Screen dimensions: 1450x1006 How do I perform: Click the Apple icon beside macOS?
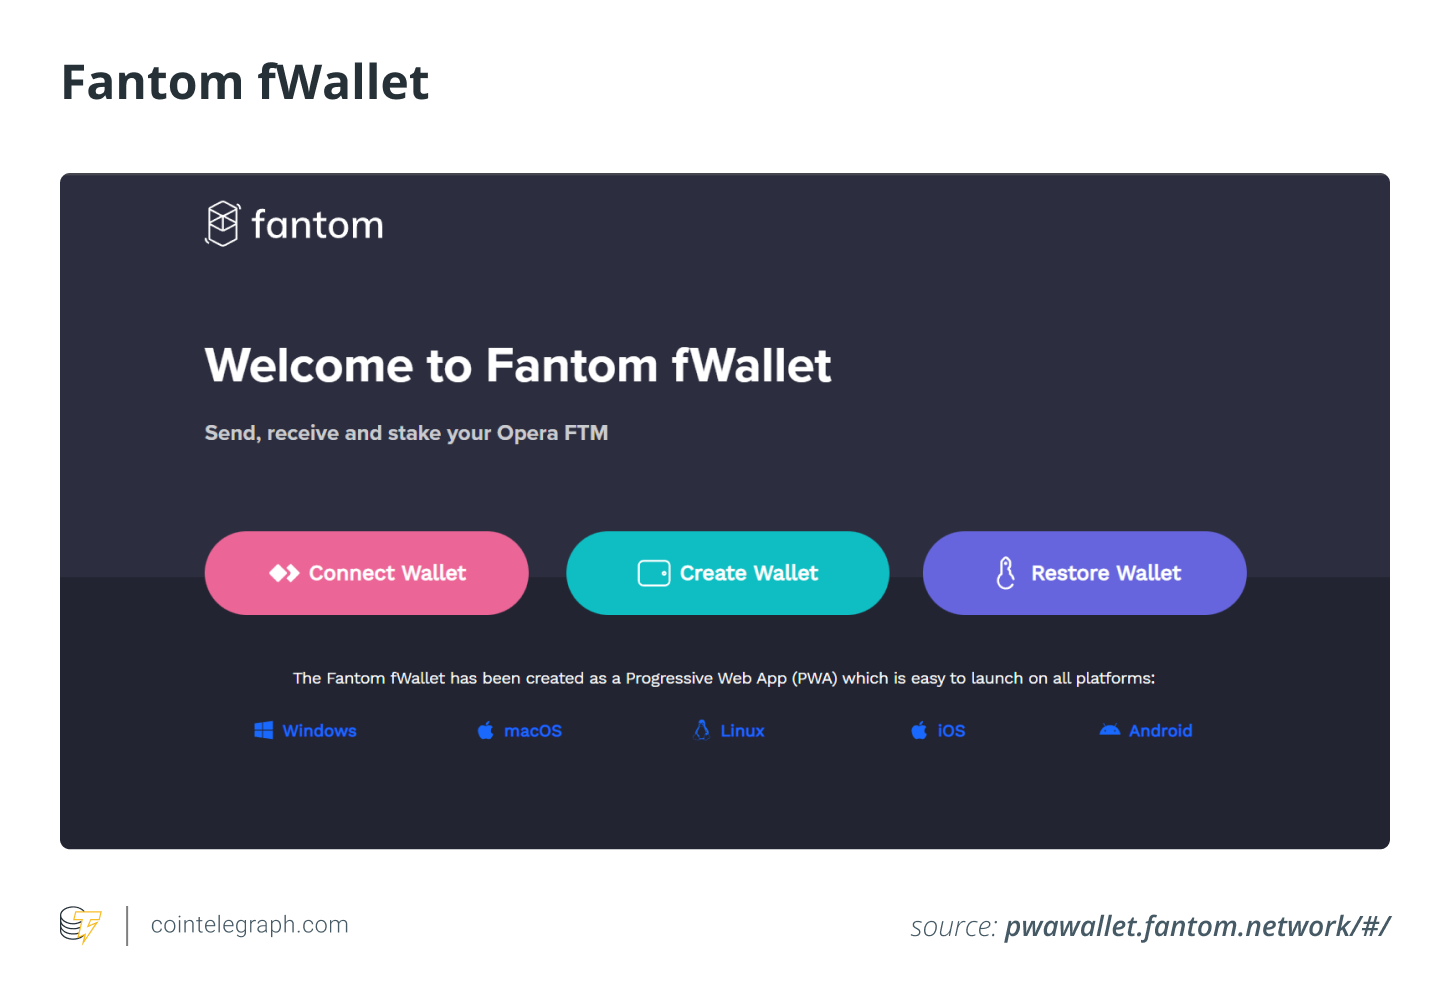click(486, 731)
